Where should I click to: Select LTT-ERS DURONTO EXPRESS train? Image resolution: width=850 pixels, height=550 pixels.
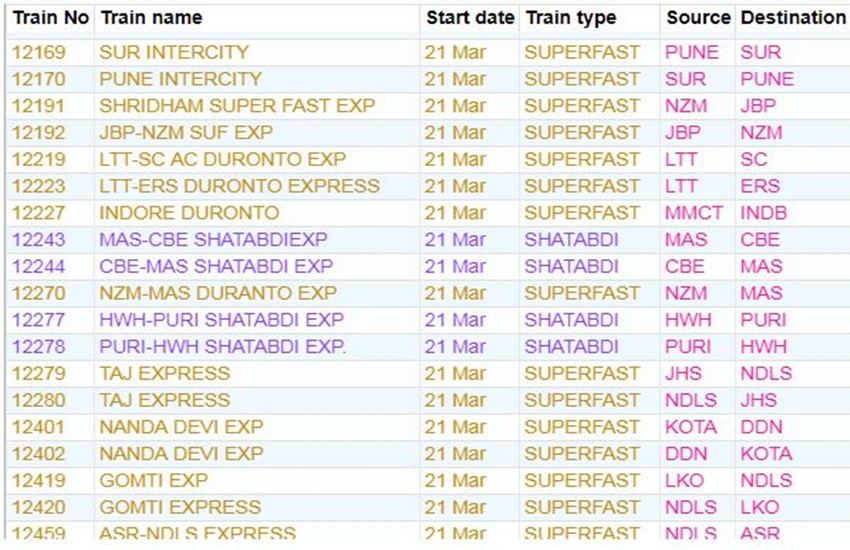[239, 186]
